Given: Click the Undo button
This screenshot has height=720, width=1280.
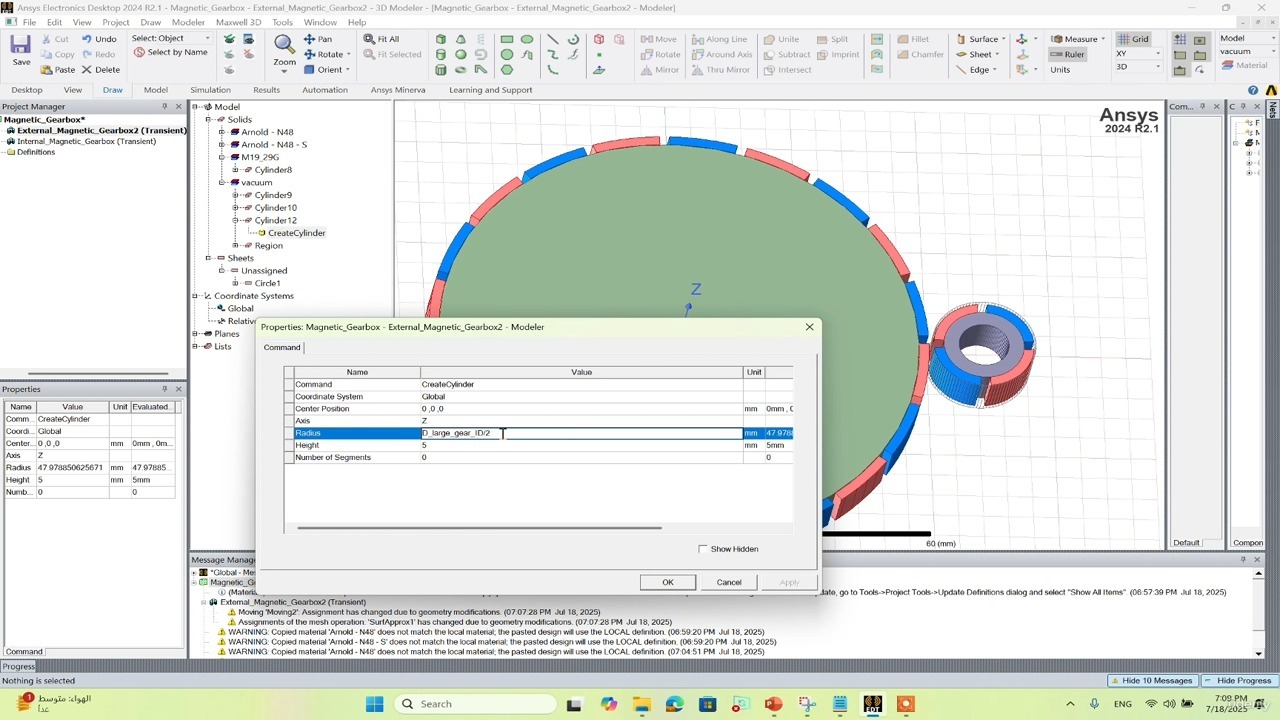Looking at the screenshot, I should click(99, 39).
